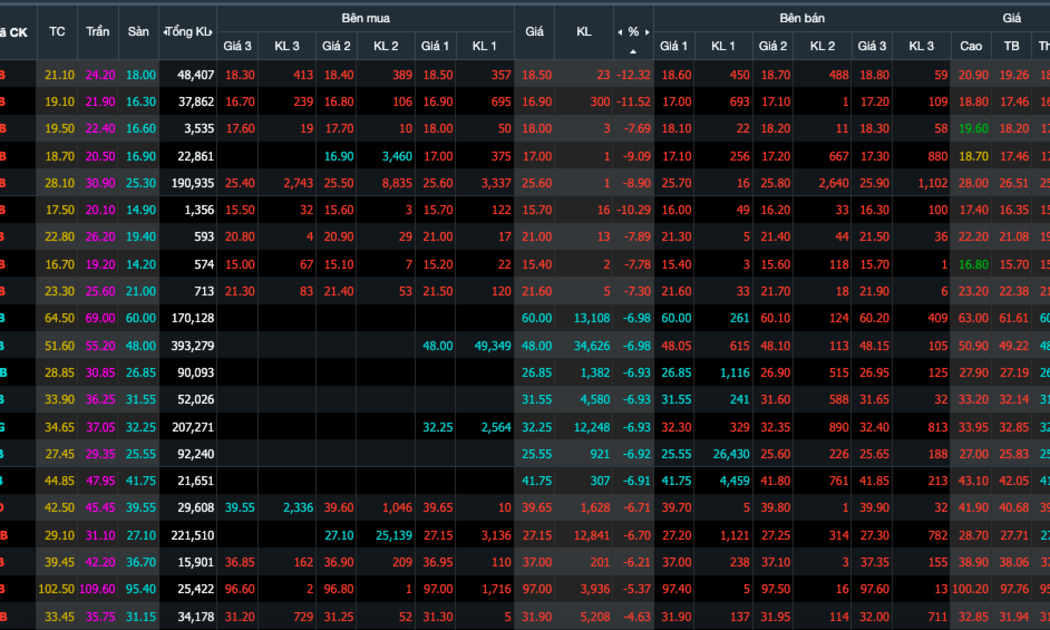This screenshot has height=630, width=1050.
Task: Click the -12.32 percent change cell
Action: pos(633,75)
